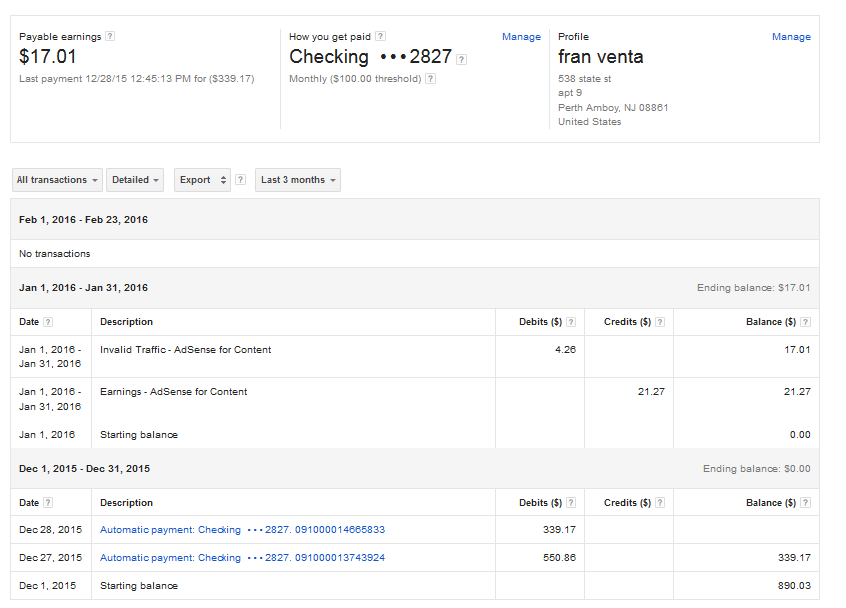Click Ending balance: $0.00 text
The width and height of the screenshot is (846, 608).
(x=756, y=469)
